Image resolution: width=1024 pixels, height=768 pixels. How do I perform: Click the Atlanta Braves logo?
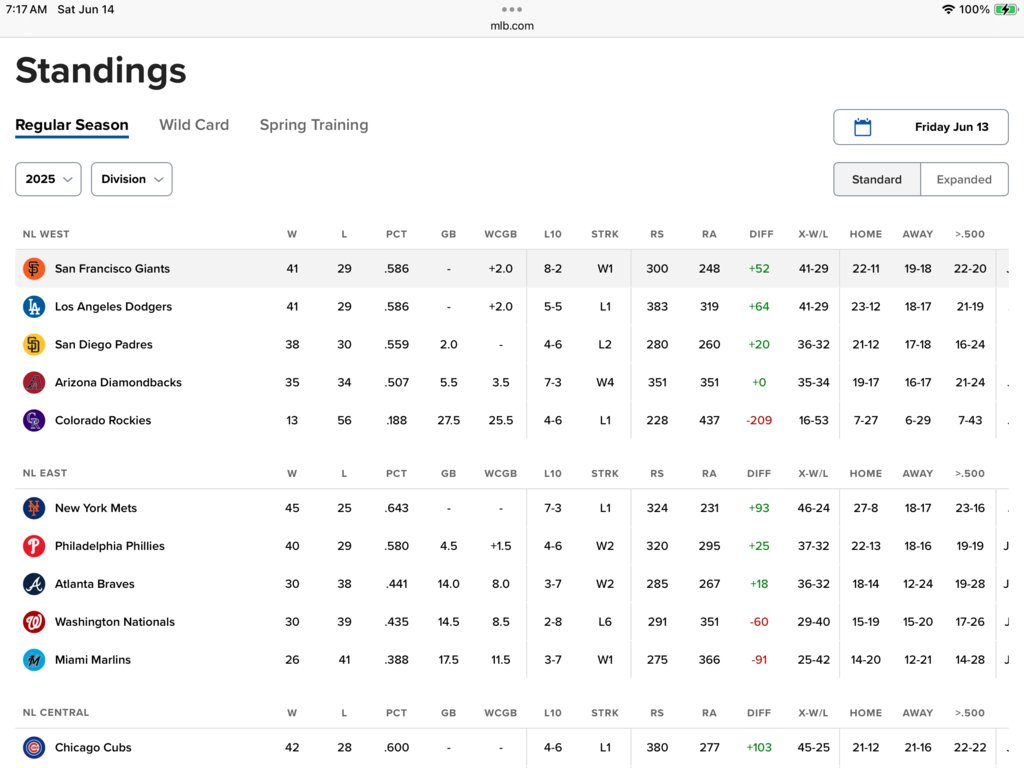pos(34,583)
